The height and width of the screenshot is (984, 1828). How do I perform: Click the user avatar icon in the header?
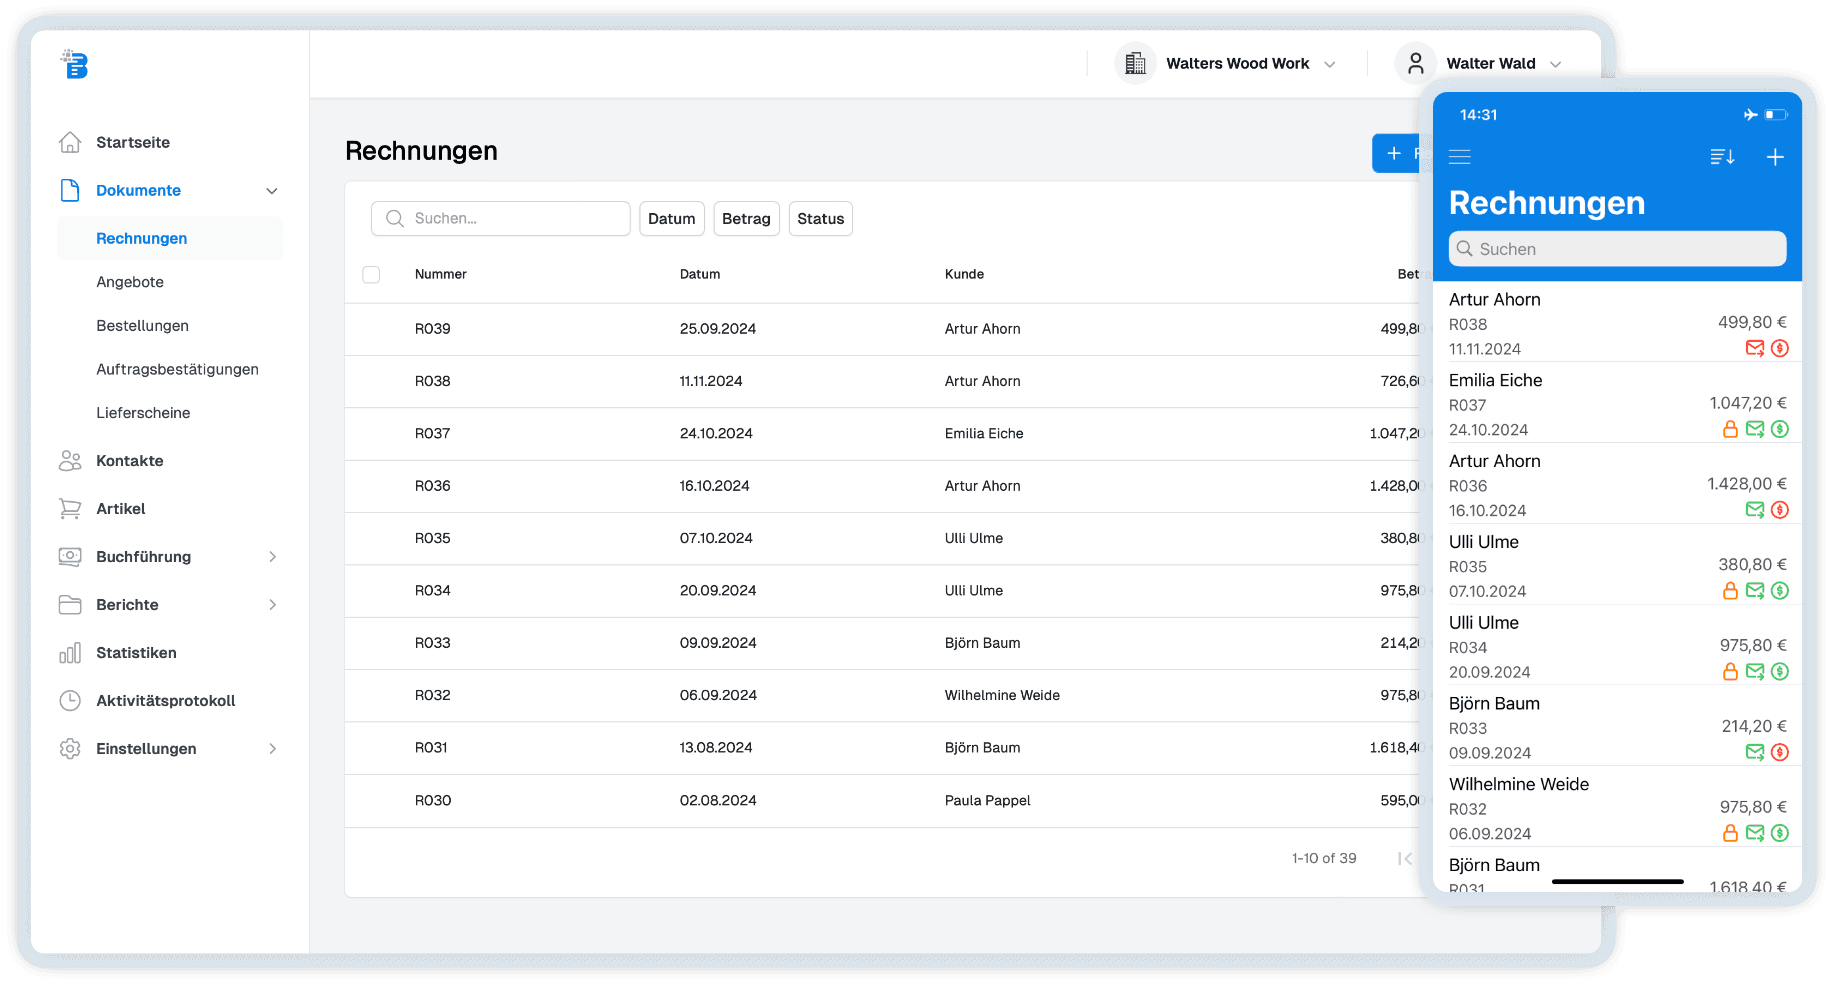(1415, 63)
